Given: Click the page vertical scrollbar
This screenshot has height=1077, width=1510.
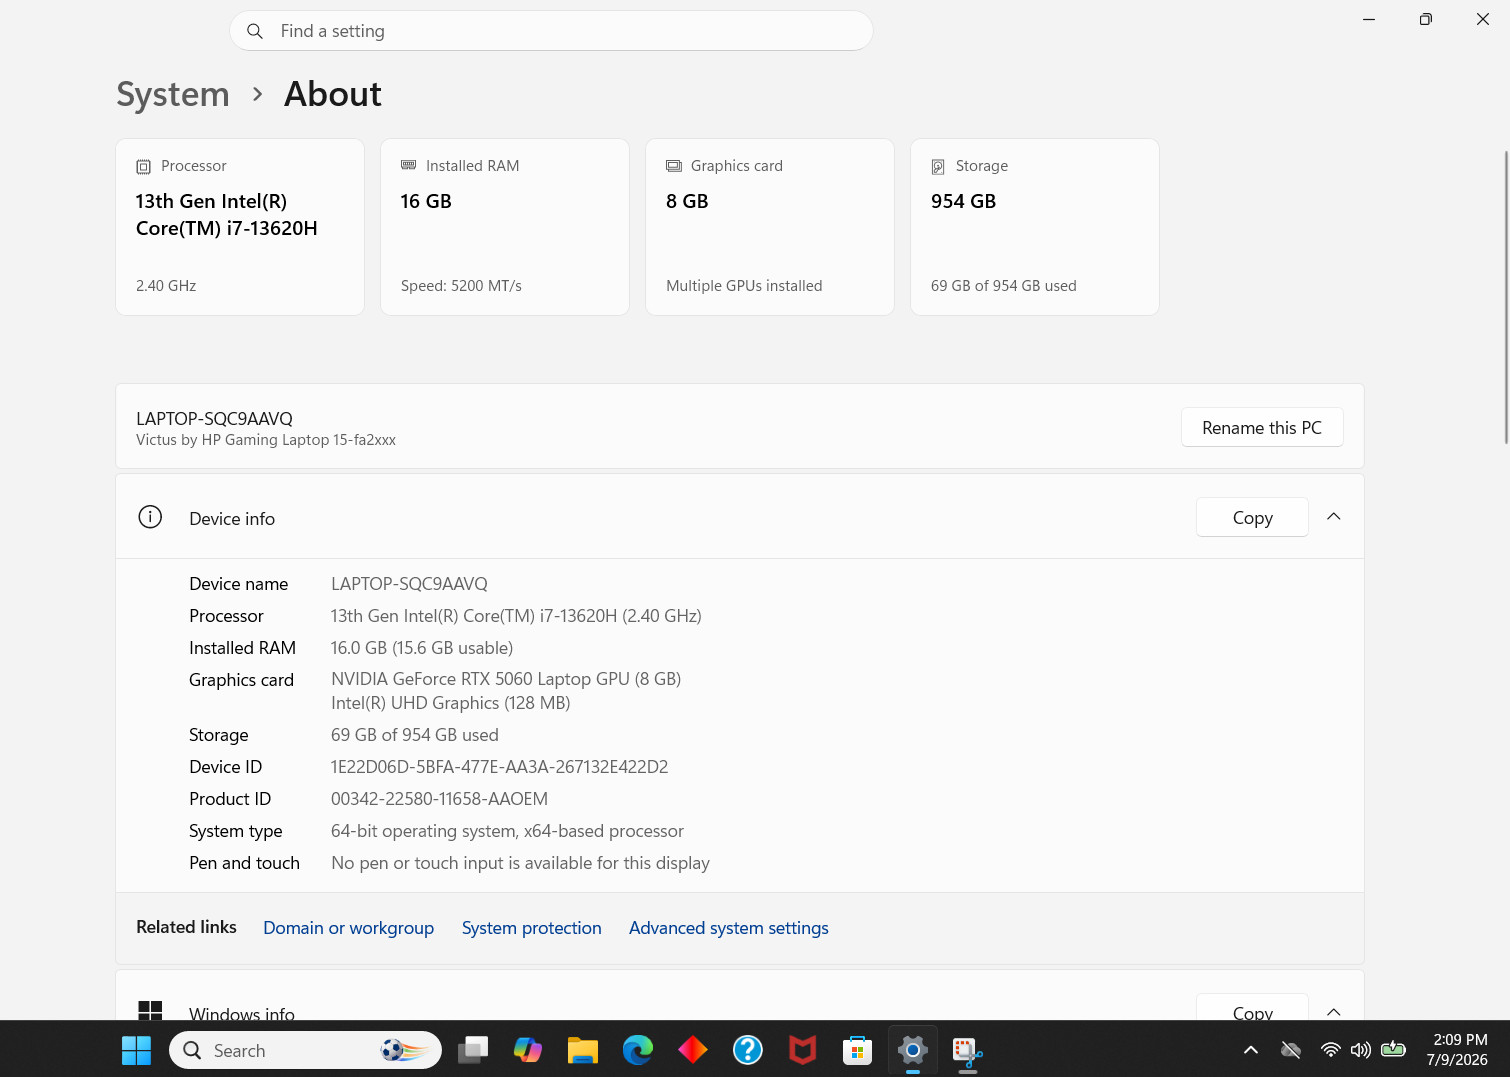Looking at the screenshot, I should (1506, 297).
